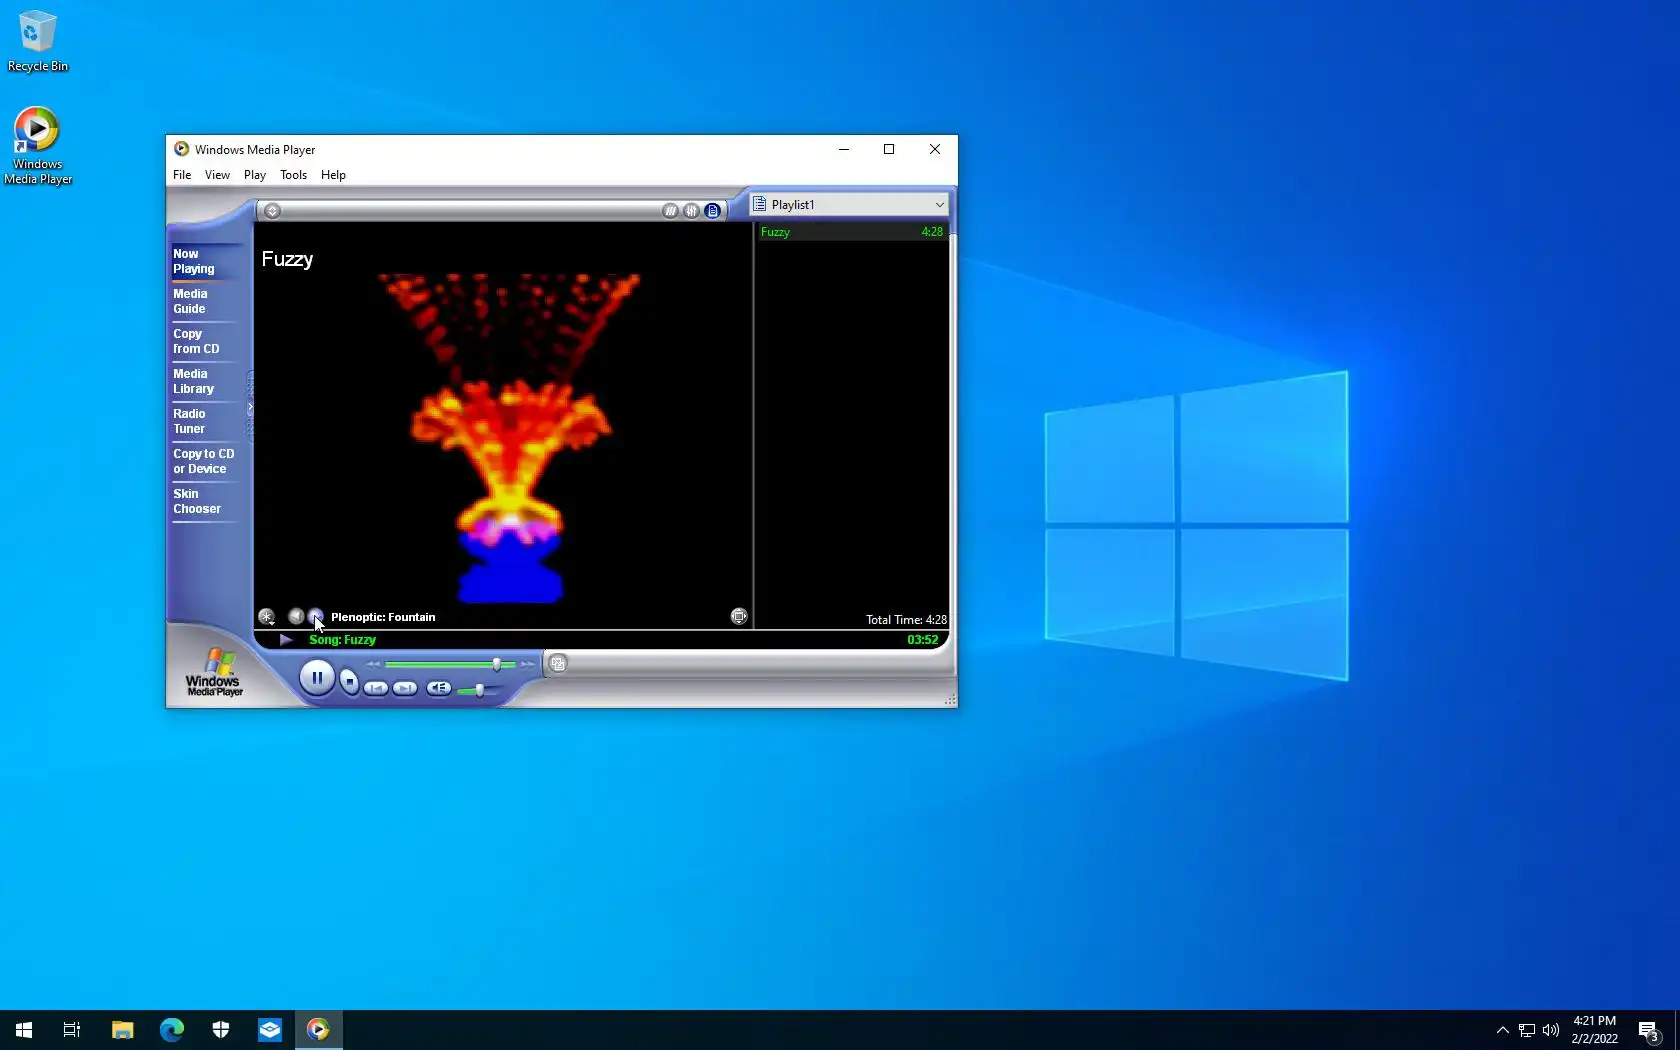
Task: View visualization in full screen
Action: pos(739,616)
